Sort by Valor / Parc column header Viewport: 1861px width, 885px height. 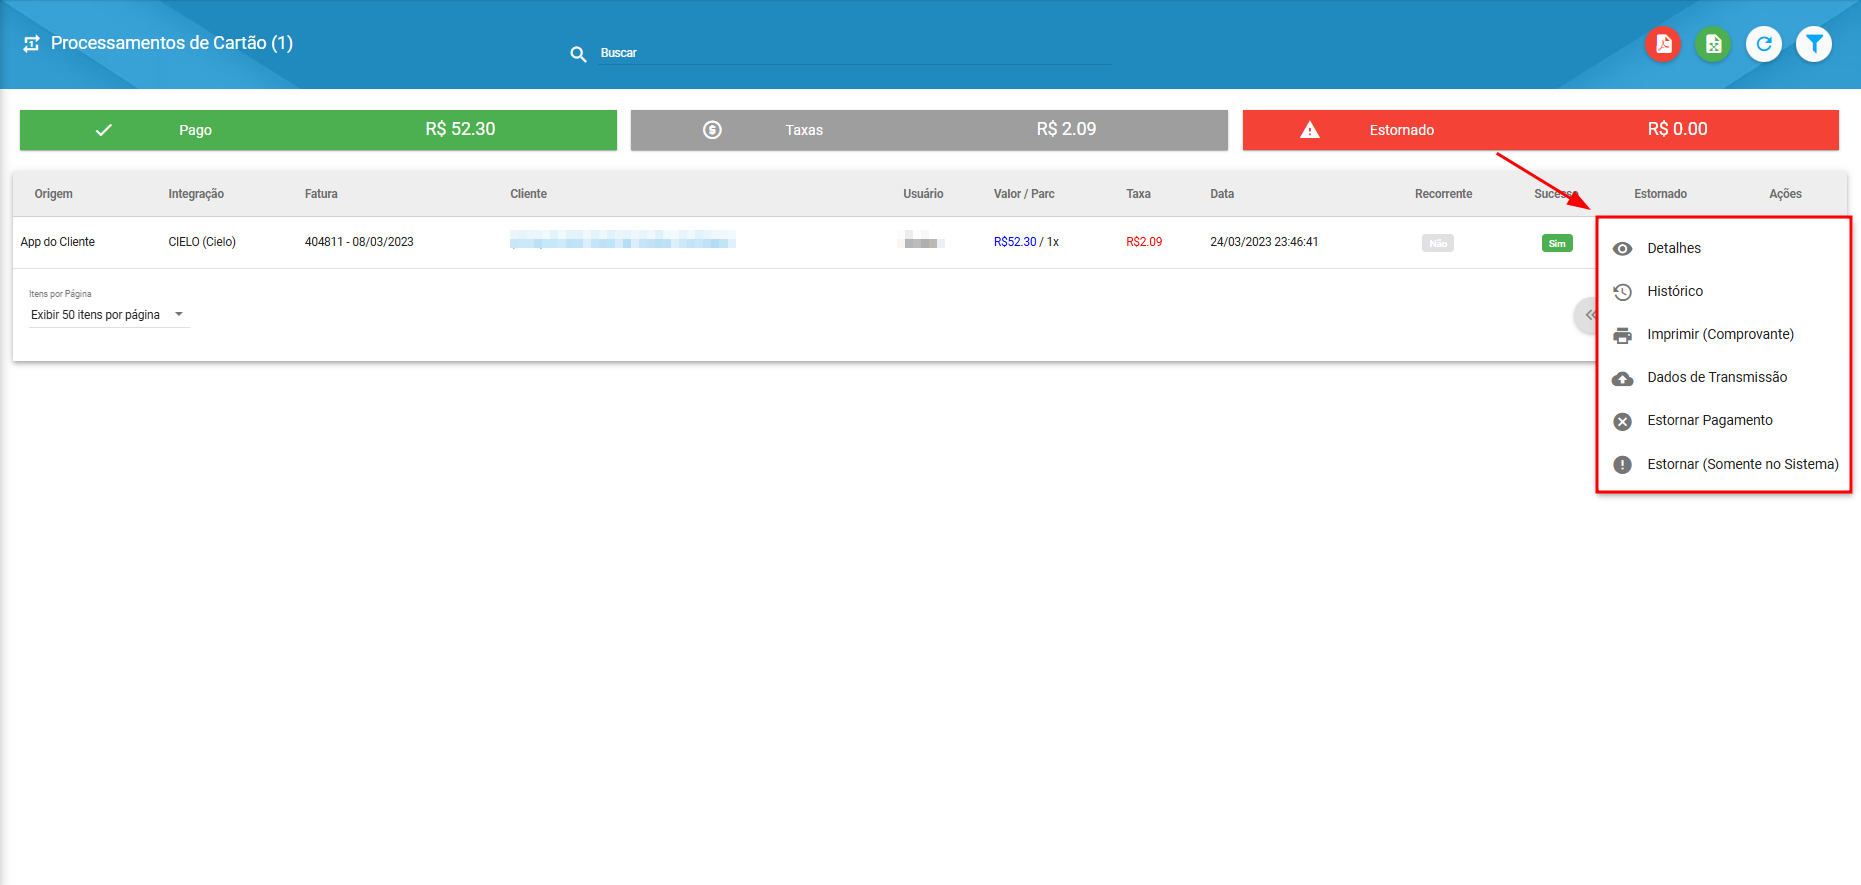(1024, 194)
